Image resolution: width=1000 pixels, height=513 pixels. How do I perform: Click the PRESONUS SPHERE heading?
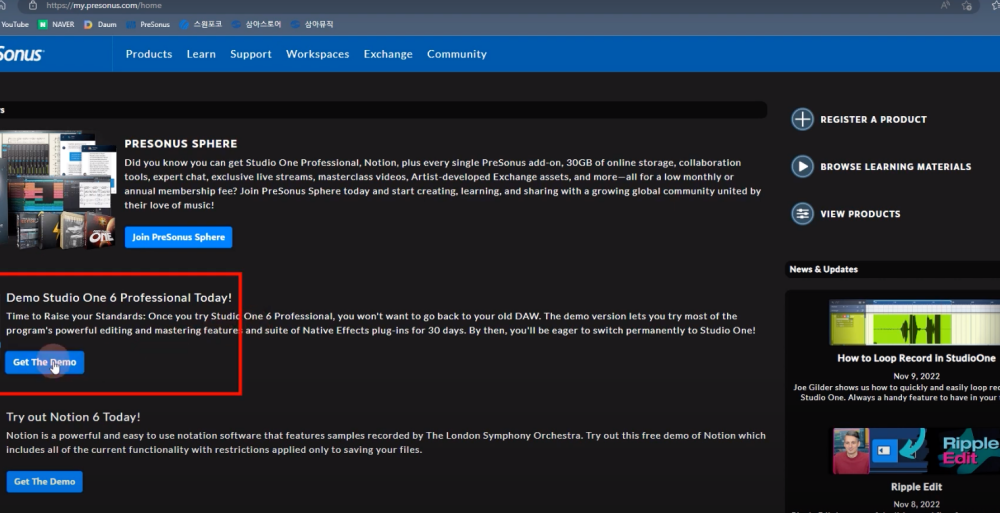(x=180, y=144)
